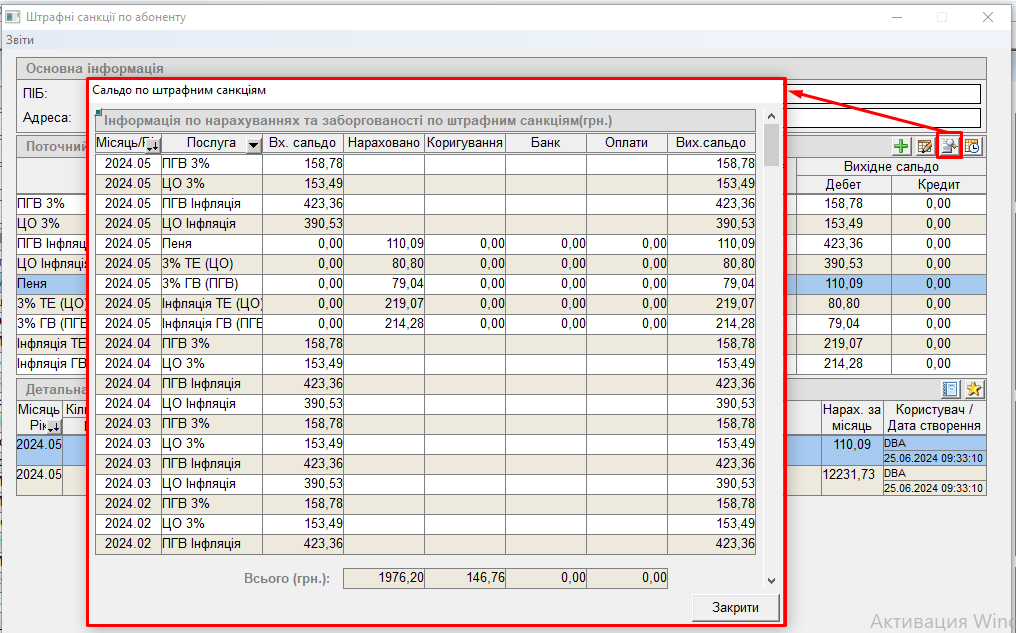Open the Послуга column filter dropdown

click(x=253, y=145)
